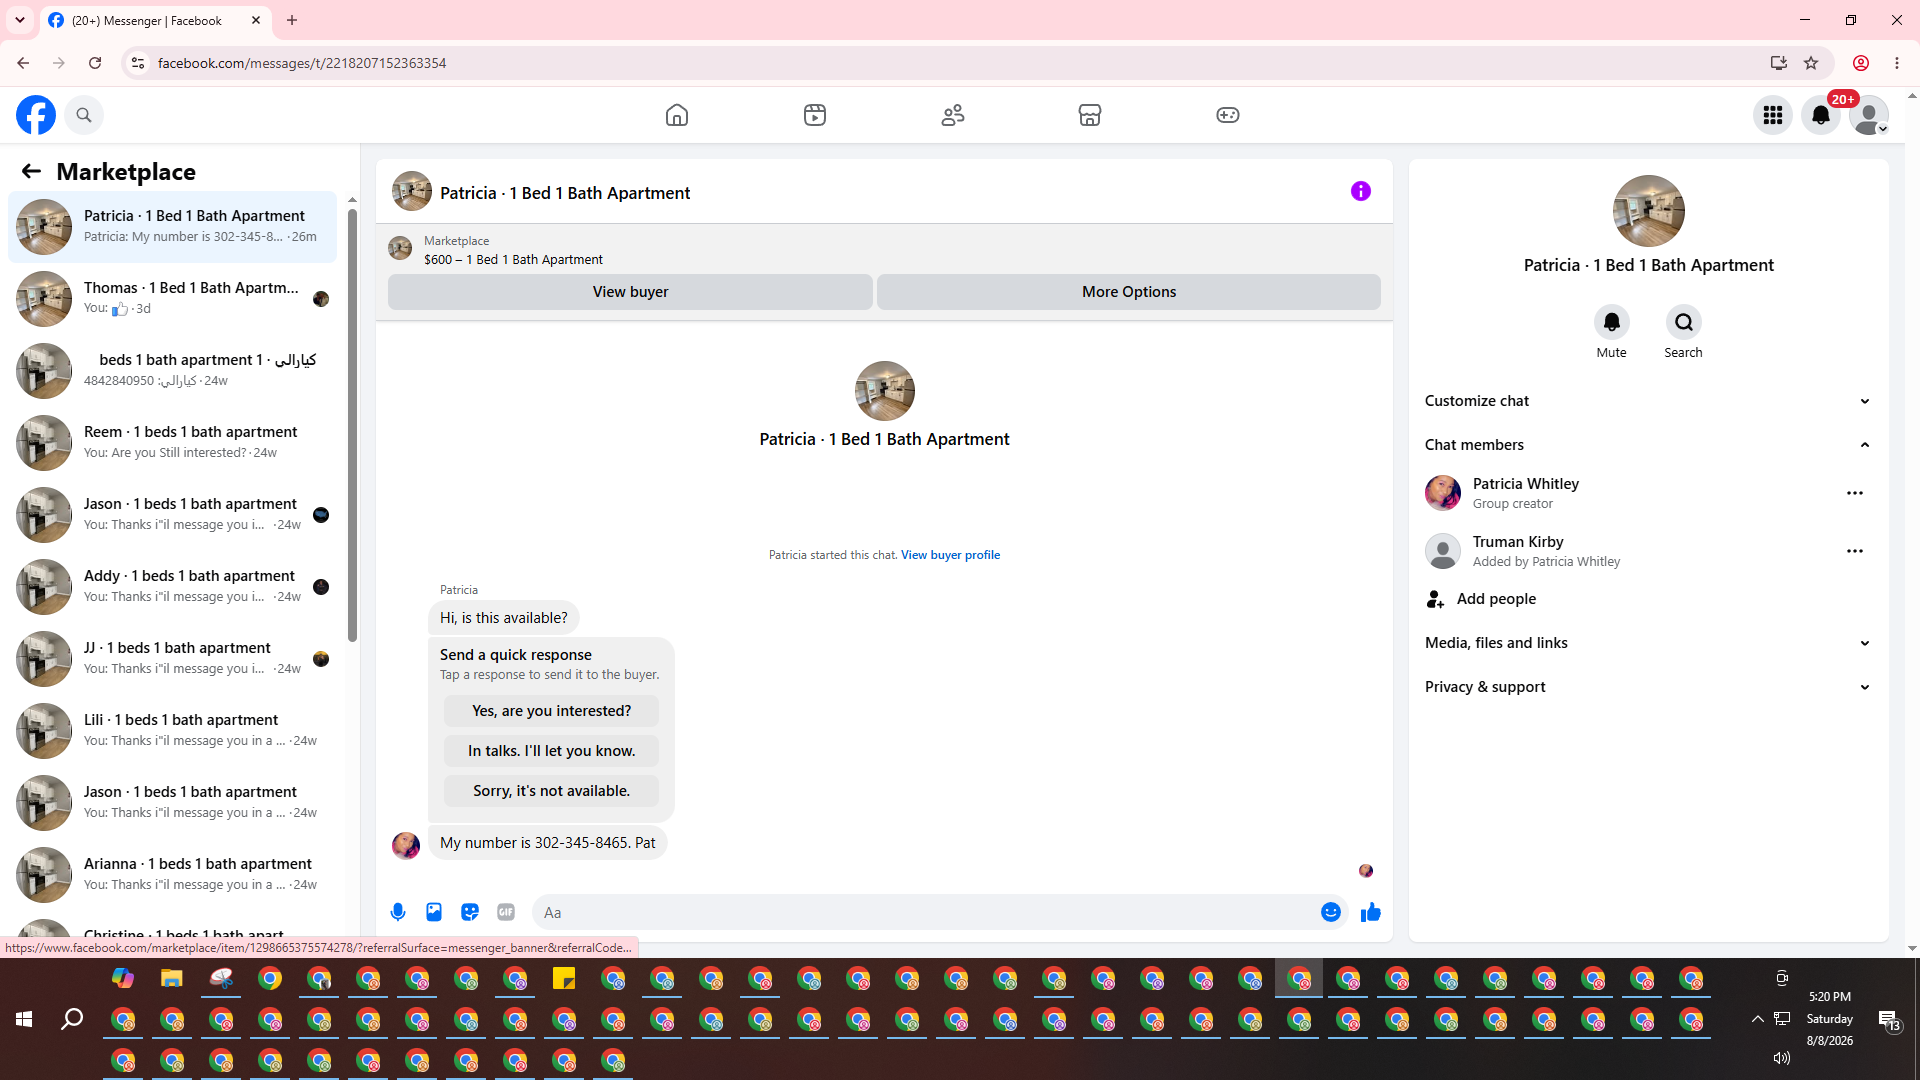Screen dimensions: 1920x1080
Task: Click the Facebook search magnifier icon
Action: click(84, 115)
